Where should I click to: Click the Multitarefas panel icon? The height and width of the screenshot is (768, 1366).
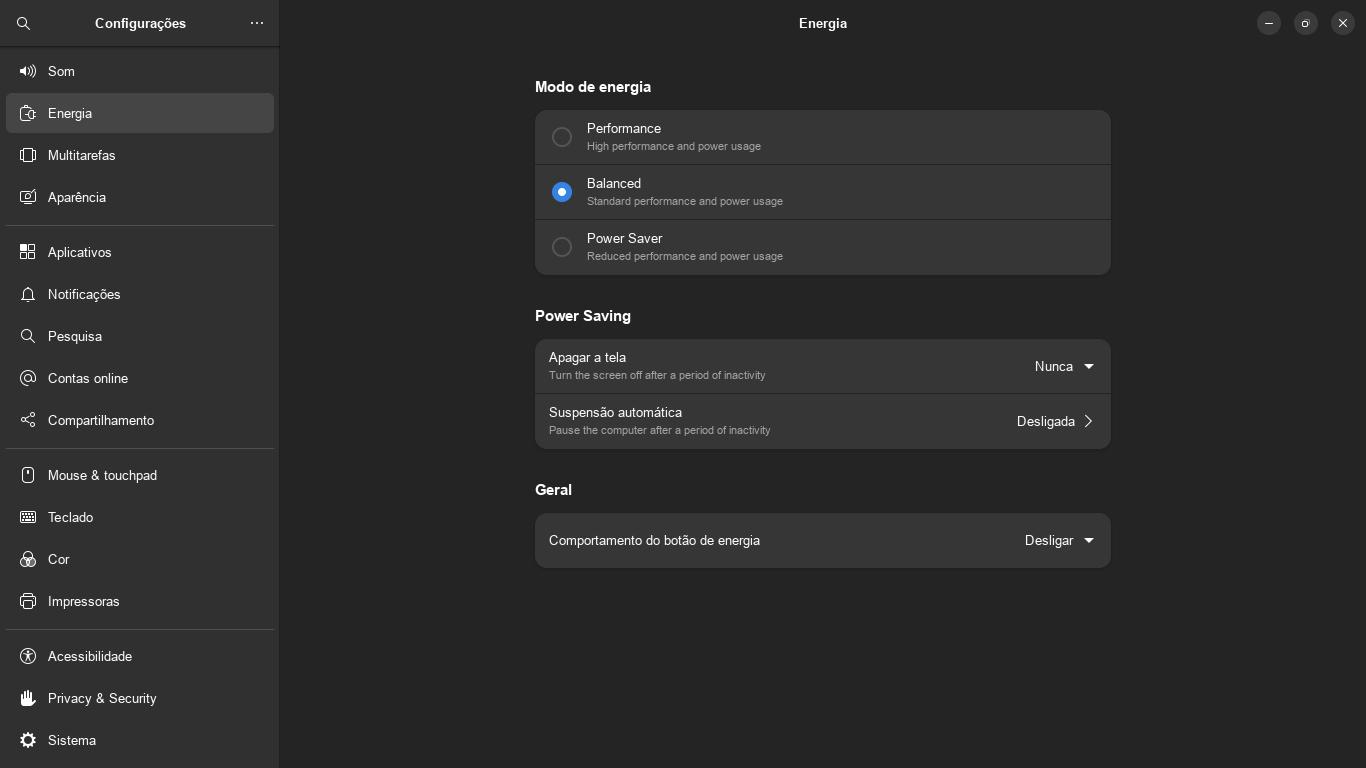tap(28, 155)
